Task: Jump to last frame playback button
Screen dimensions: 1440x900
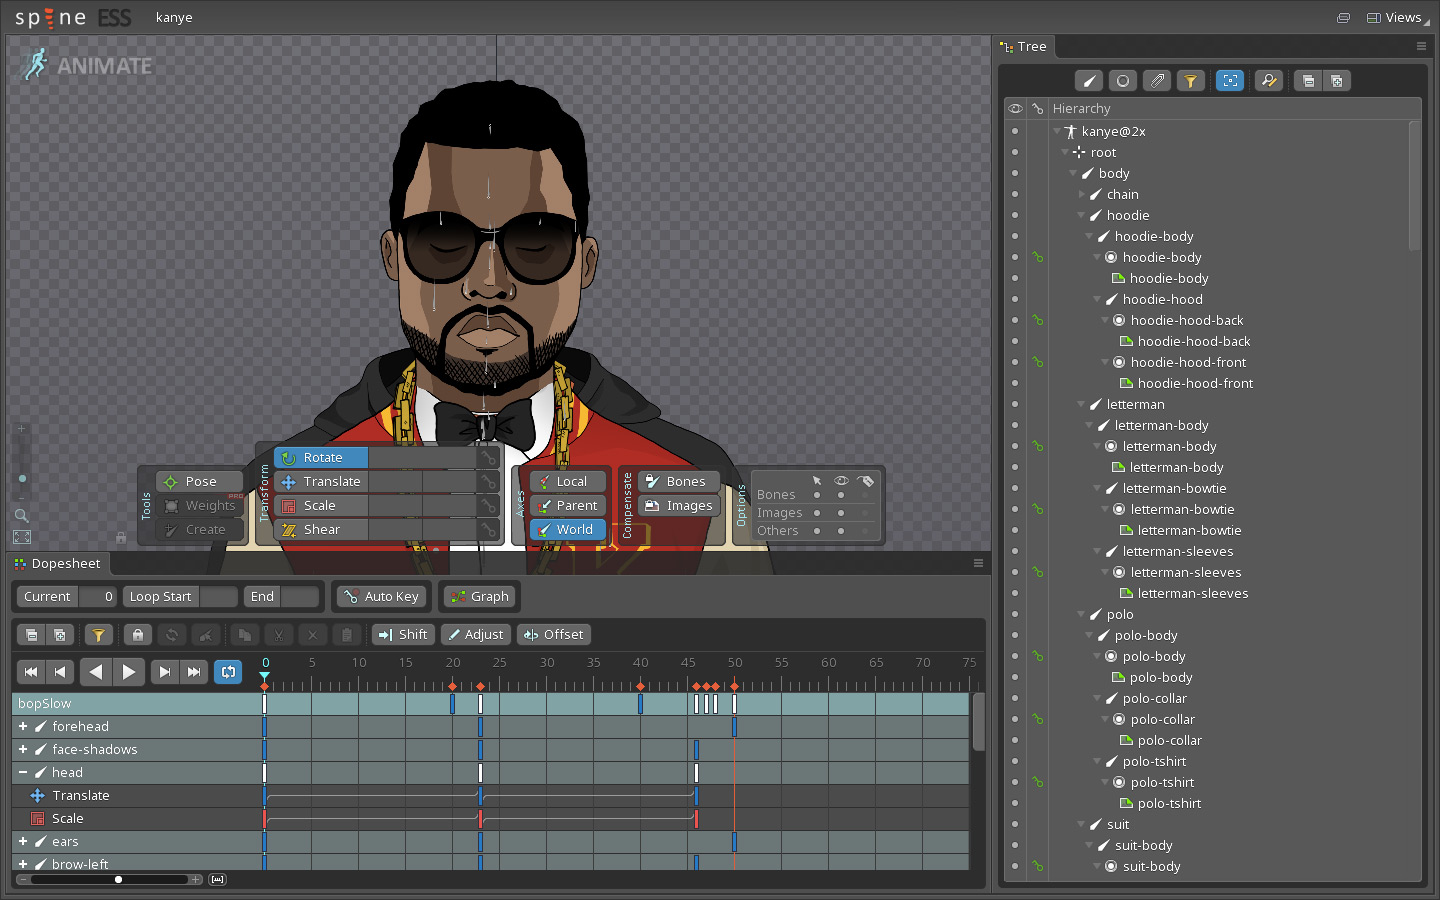Action: click(x=194, y=672)
